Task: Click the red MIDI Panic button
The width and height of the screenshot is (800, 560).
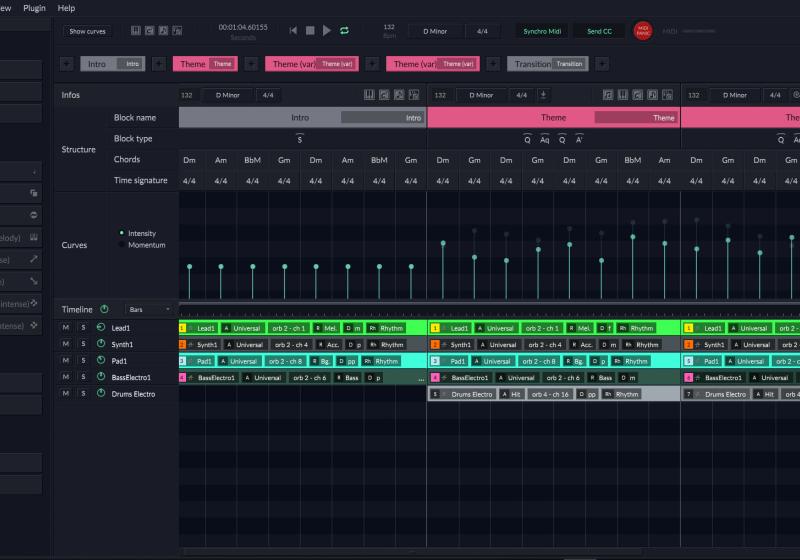Action: tap(643, 31)
